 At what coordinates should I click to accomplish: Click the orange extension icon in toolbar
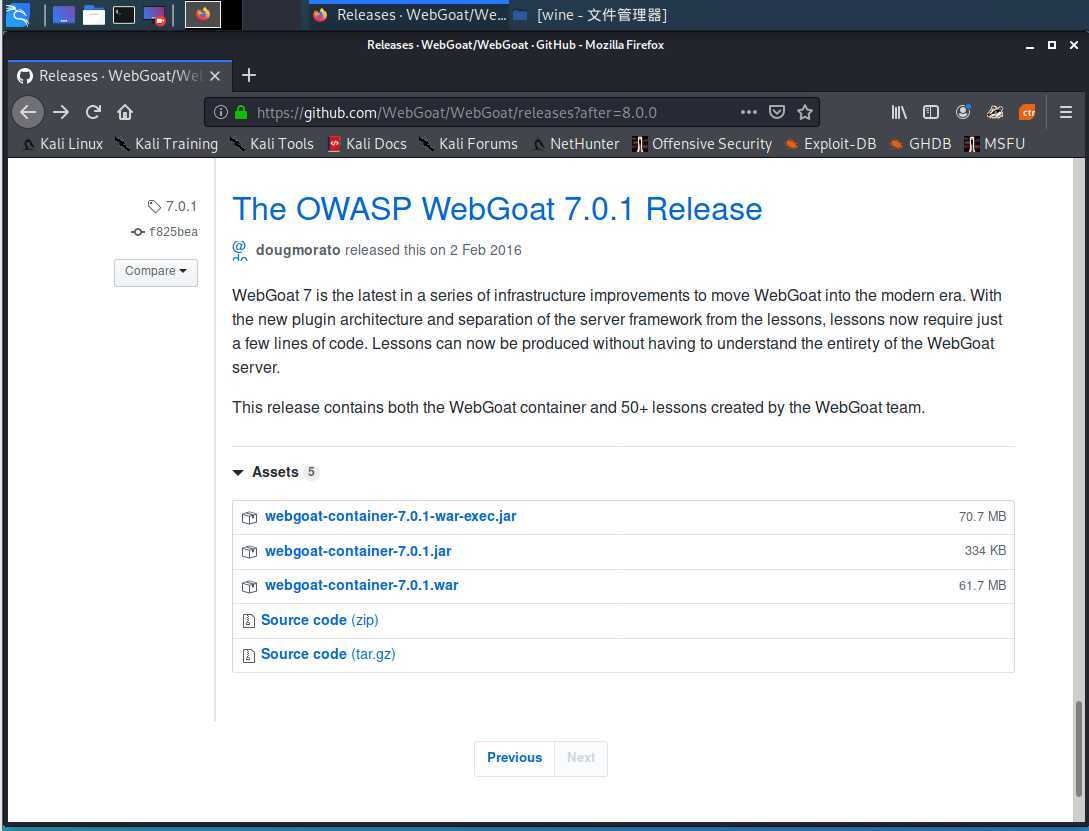1027,112
